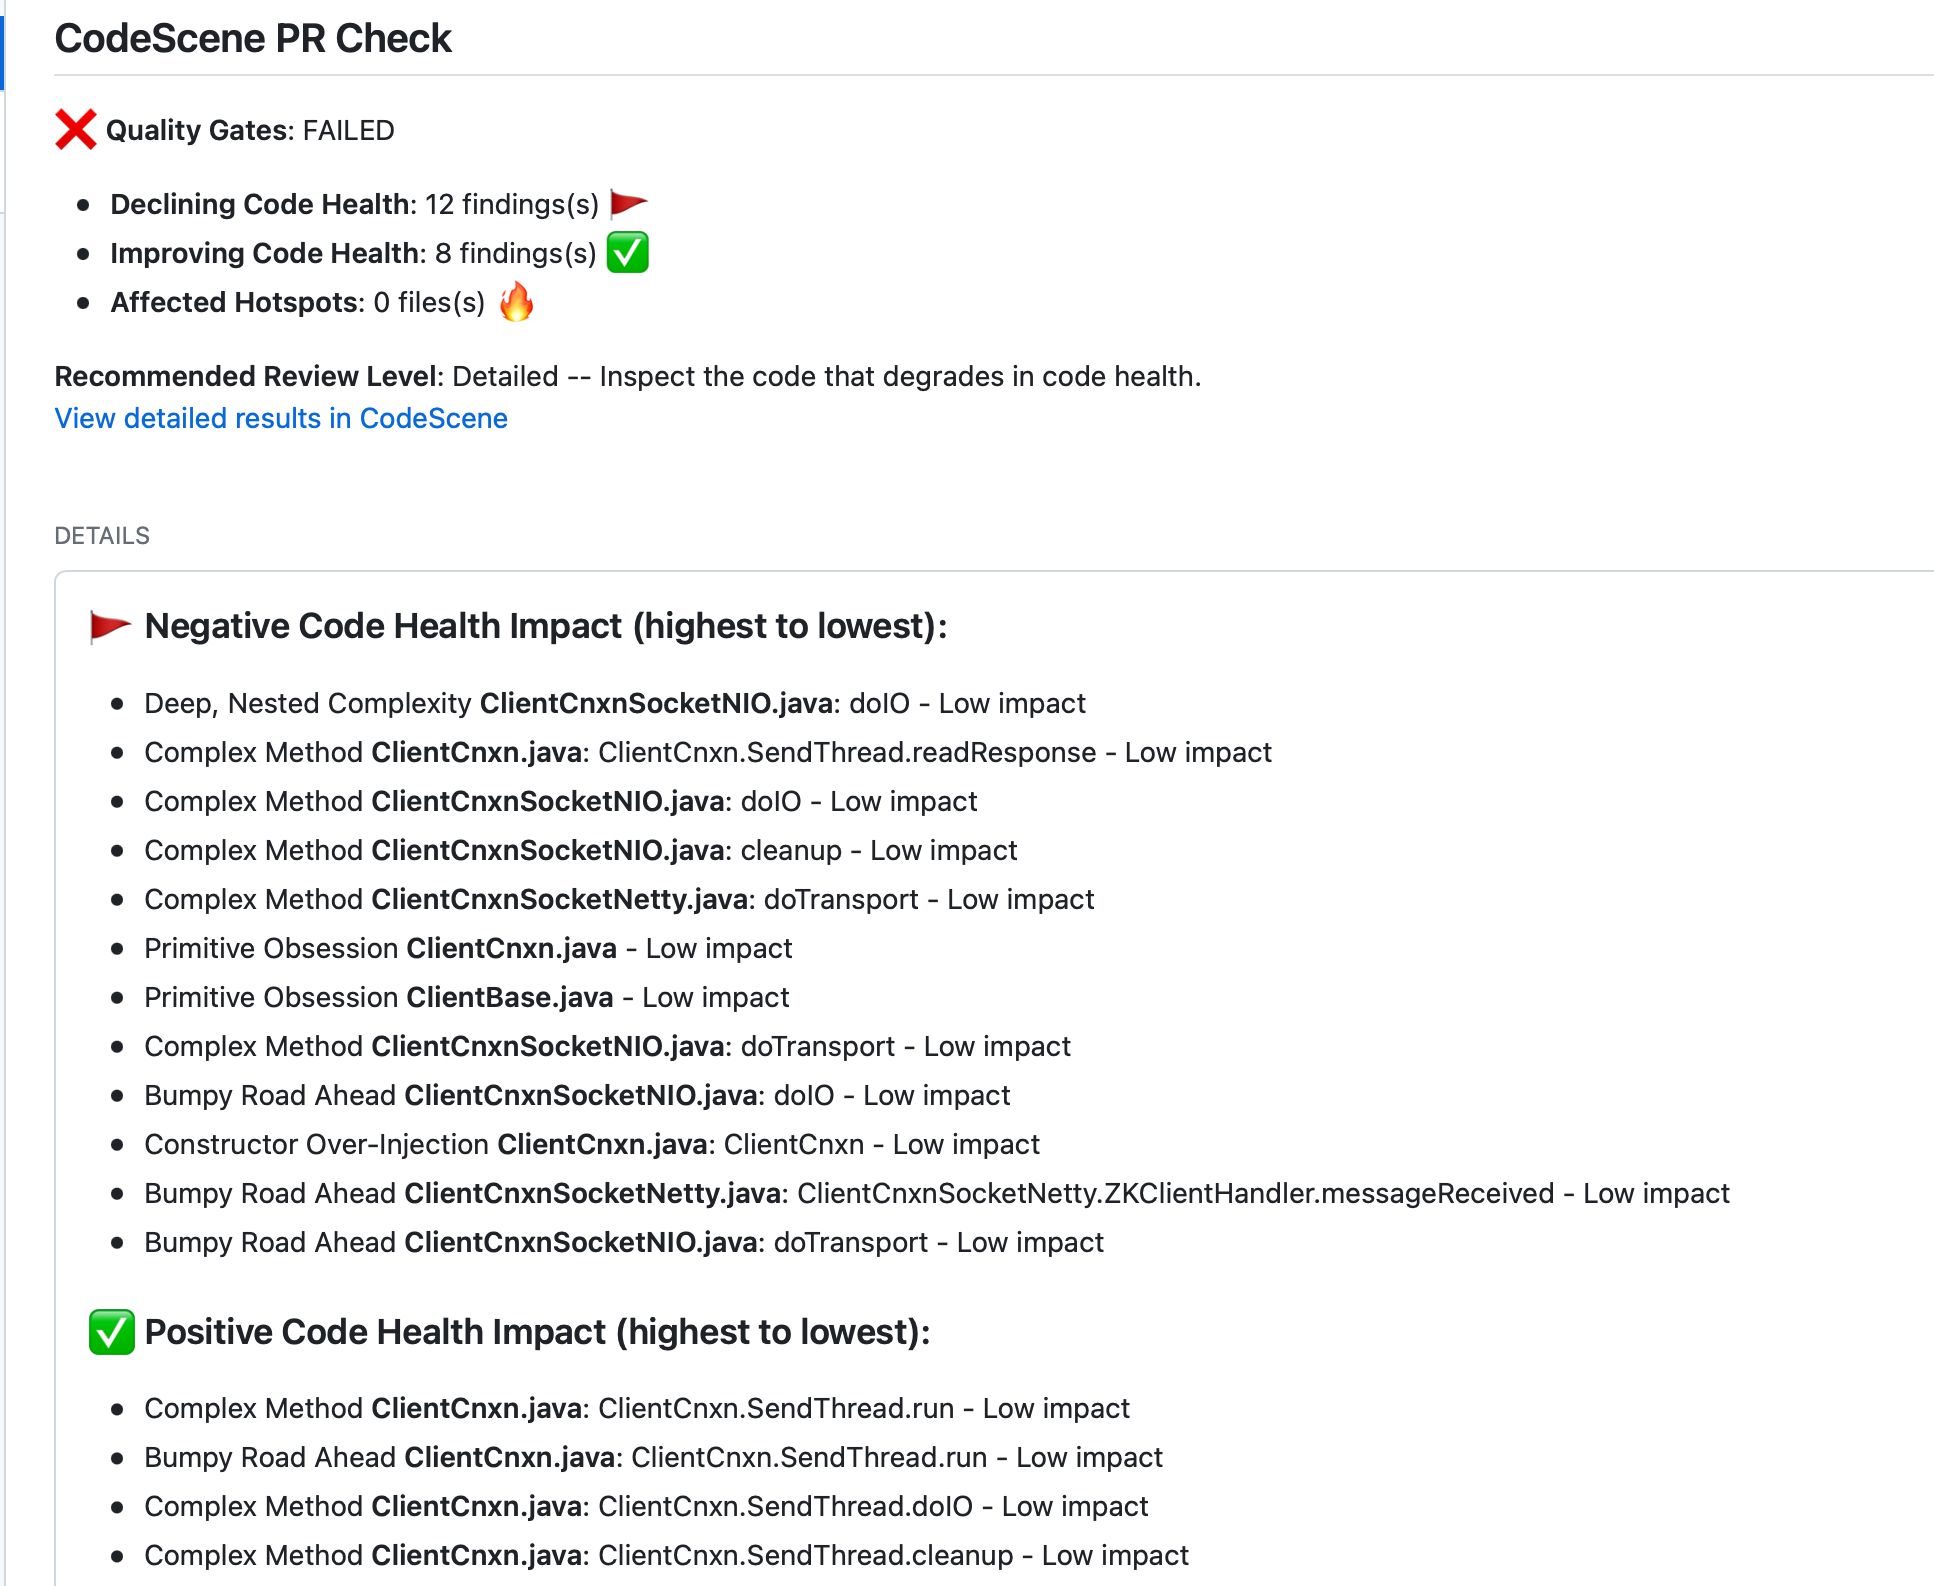1934x1586 pixels.
Task: Click the green checkmark before Positive Code Health Impact
Action: pos(111,1332)
